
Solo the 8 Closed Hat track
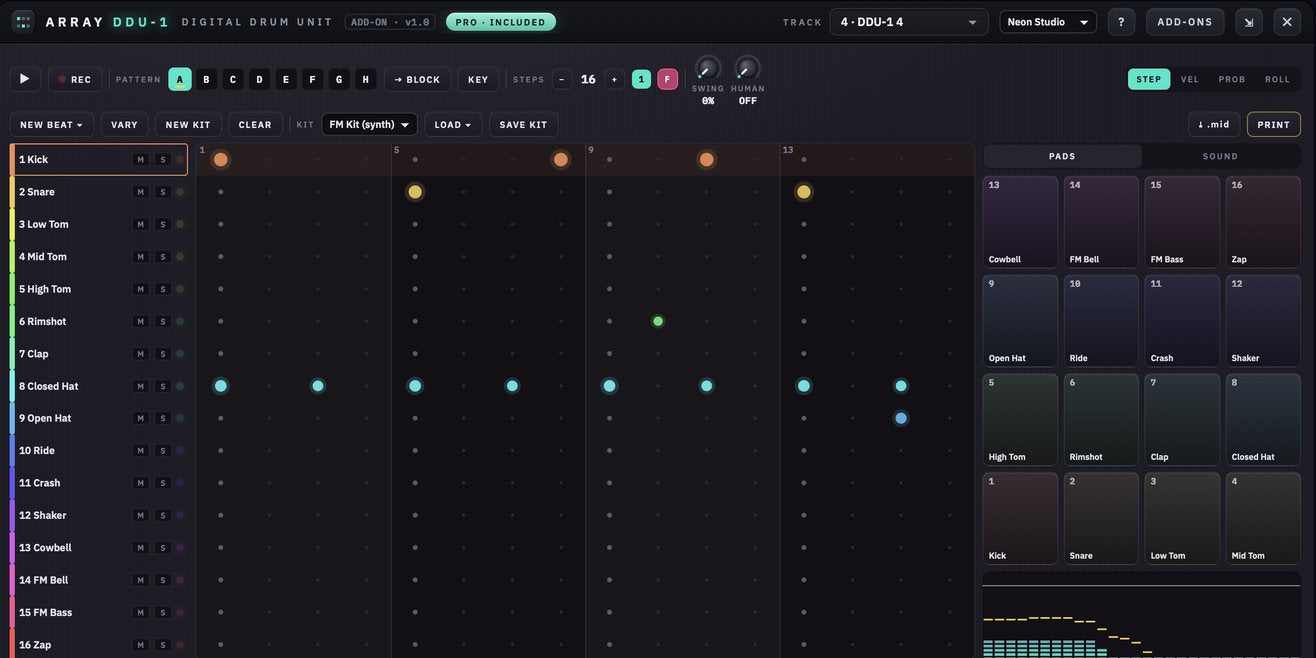(163, 386)
